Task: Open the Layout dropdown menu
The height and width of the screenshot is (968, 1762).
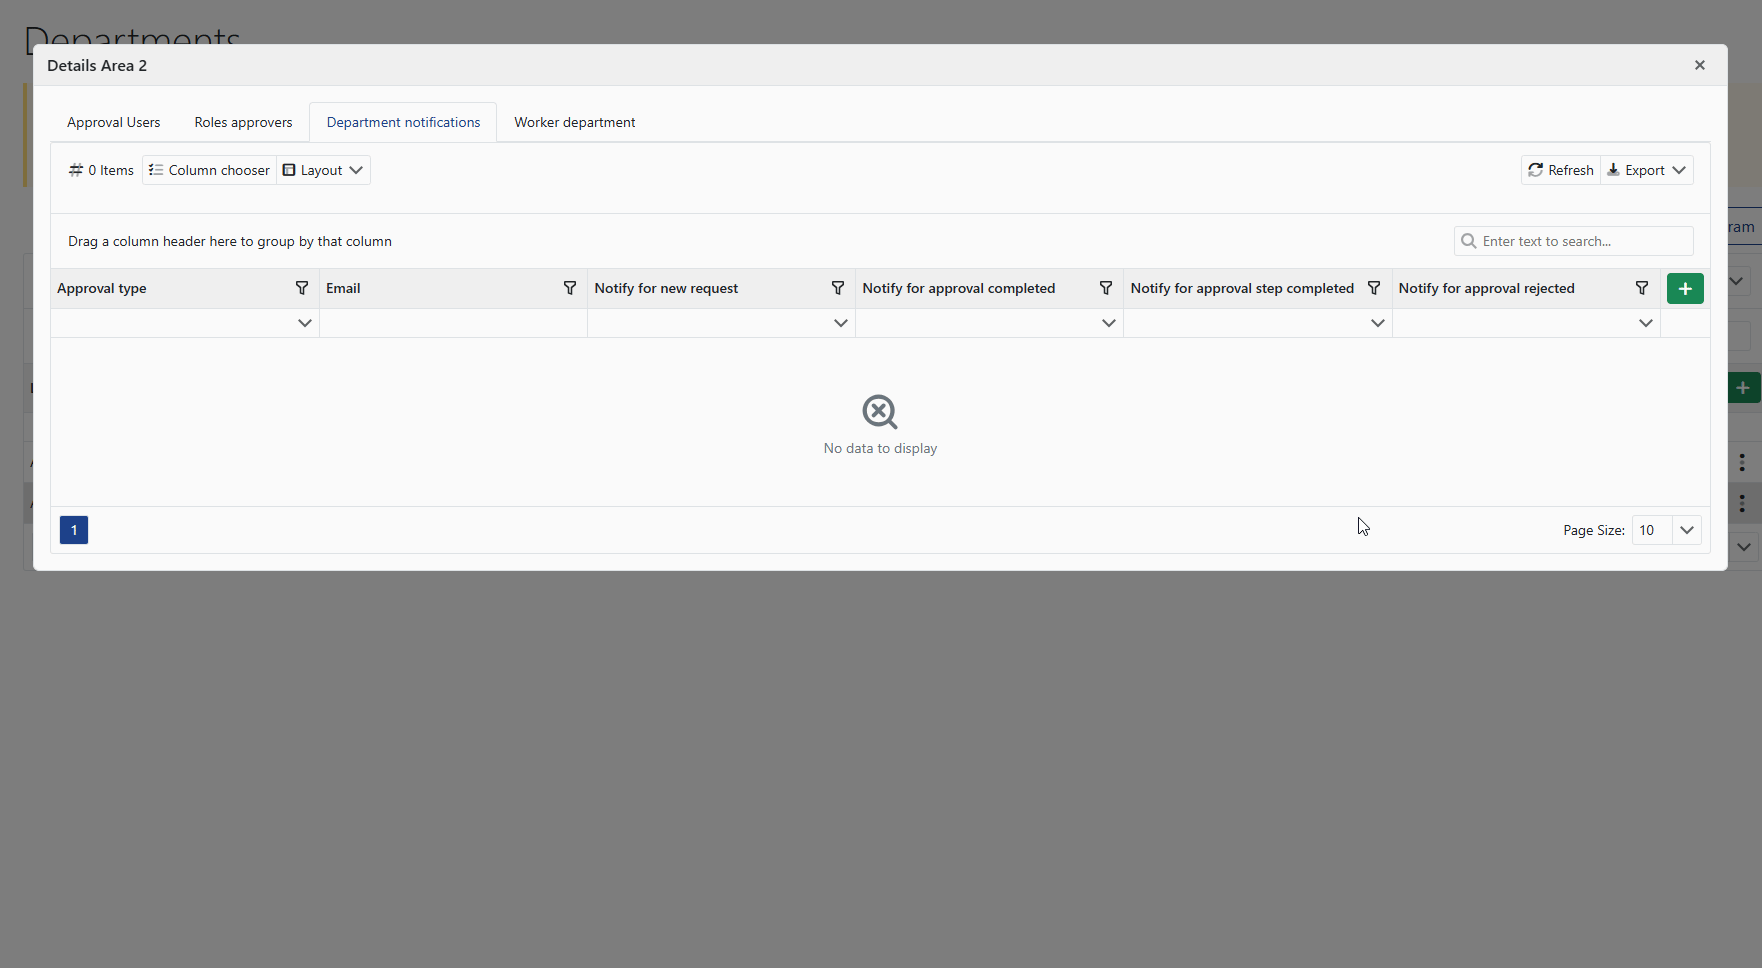Action: pos(323,170)
